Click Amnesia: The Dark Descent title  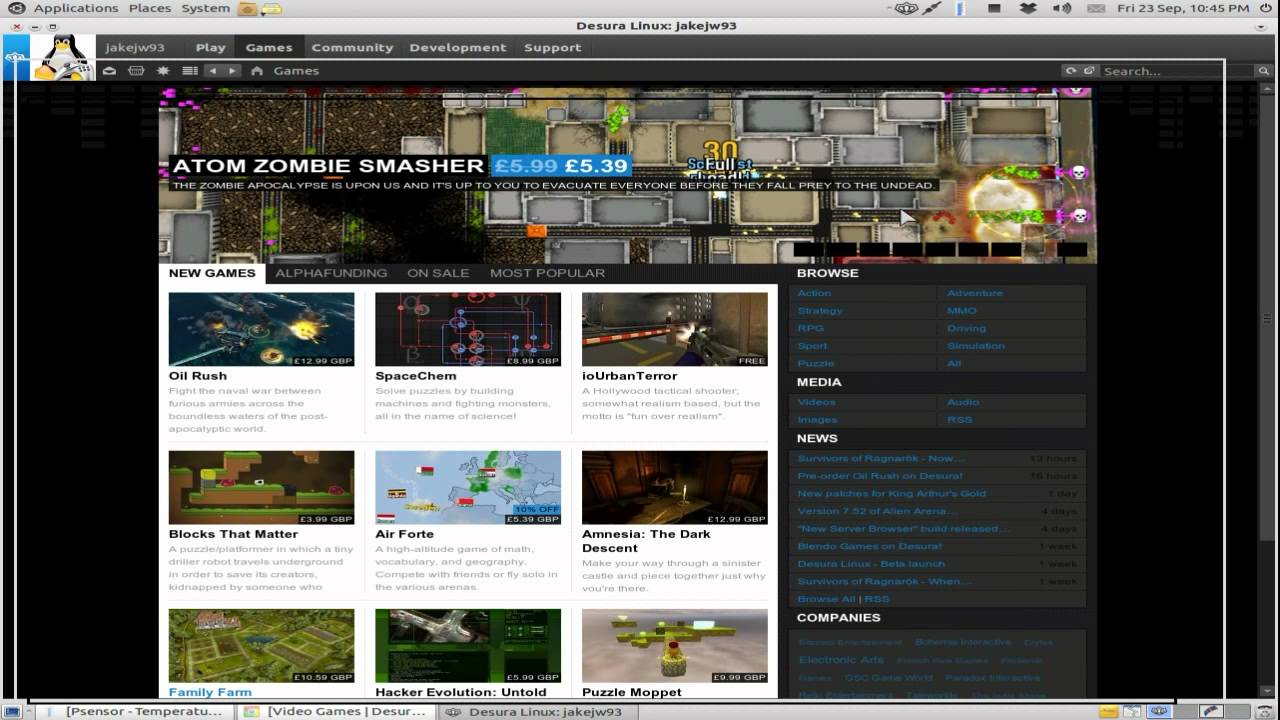click(x=646, y=541)
